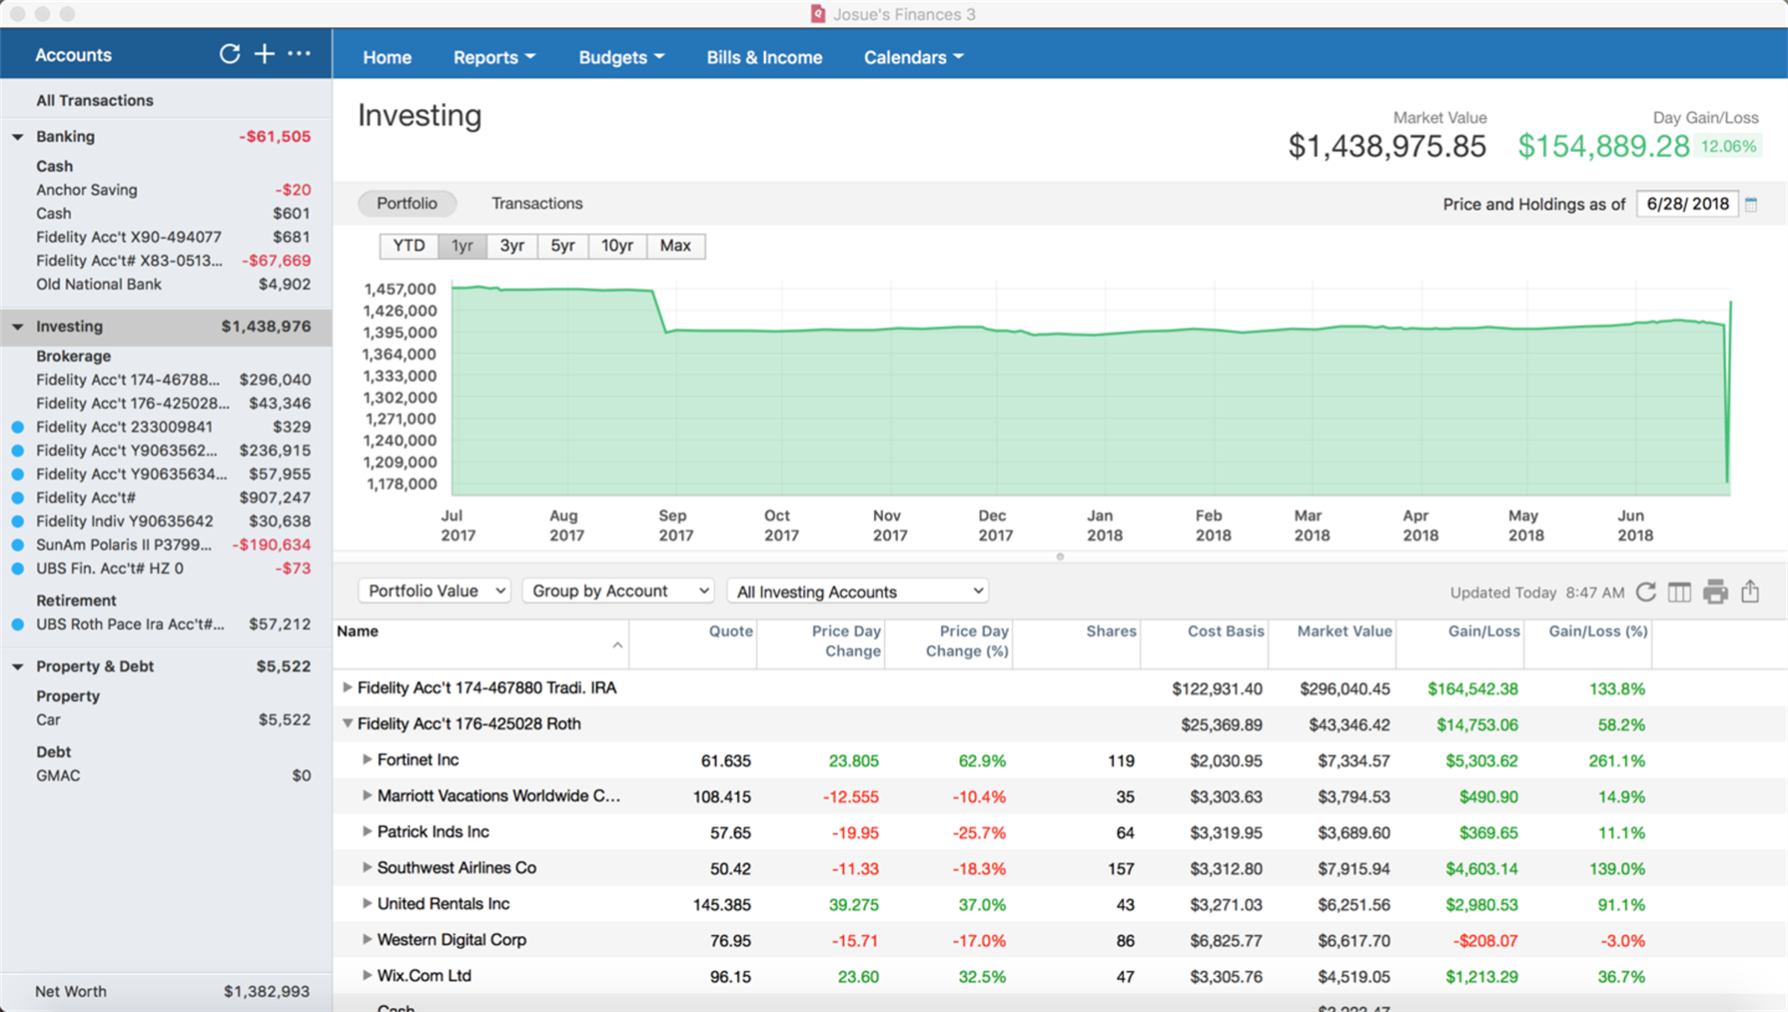The width and height of the screenshot is (1788, 1012).
Task: Open the three-dot more options menu
Action: pos(299,54)
